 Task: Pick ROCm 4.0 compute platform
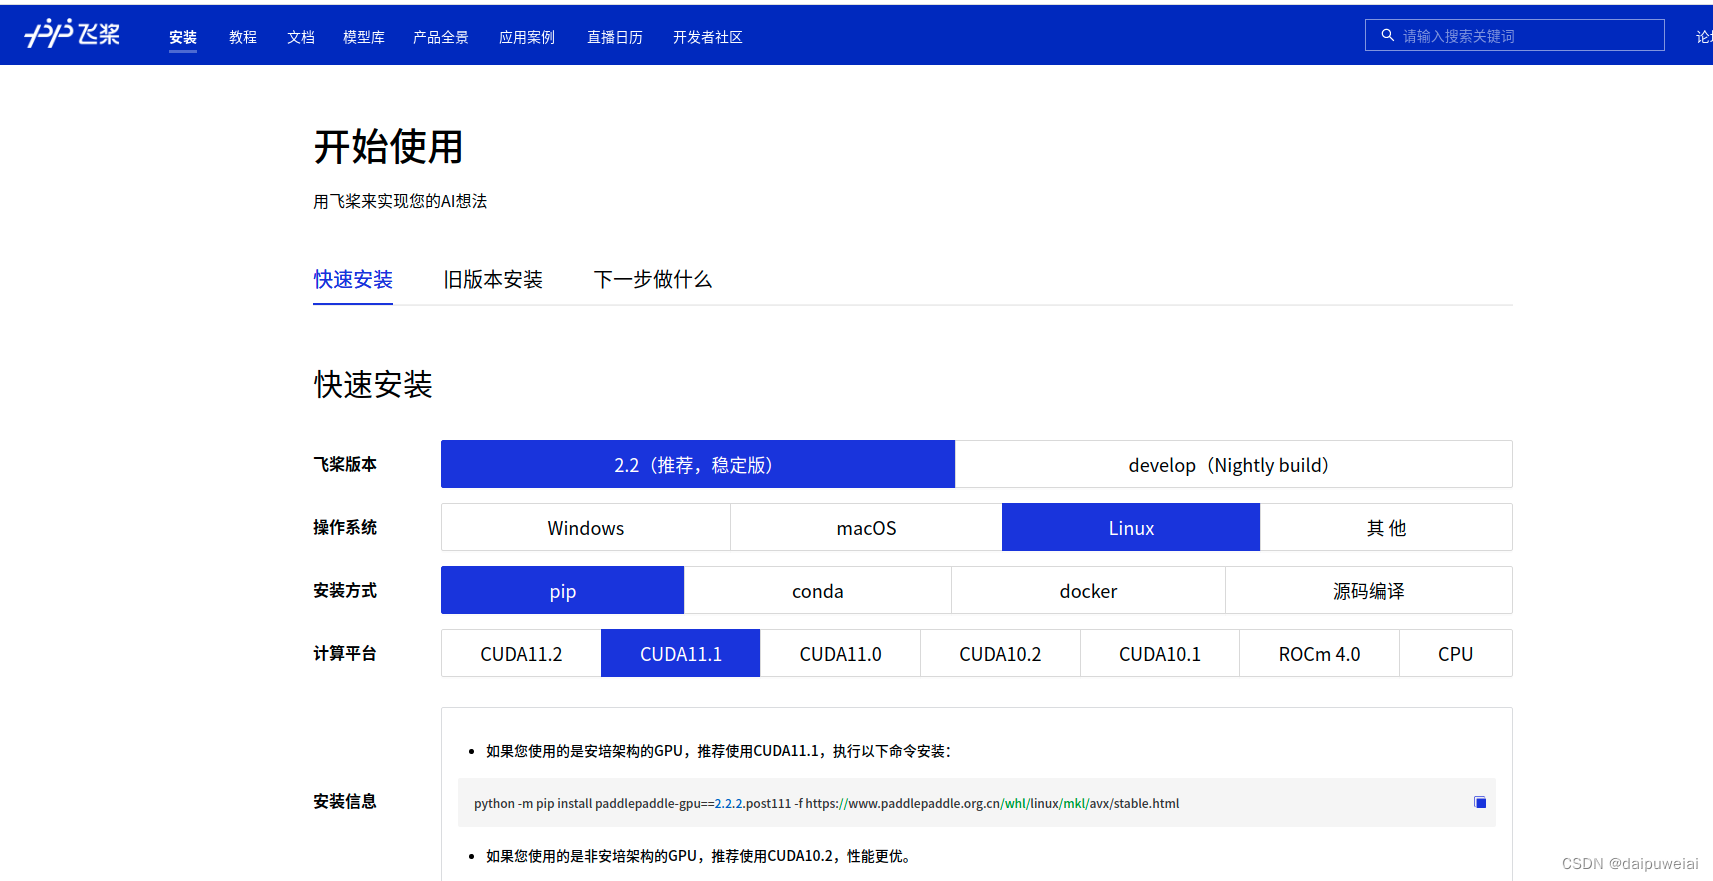pos(1319,653)
